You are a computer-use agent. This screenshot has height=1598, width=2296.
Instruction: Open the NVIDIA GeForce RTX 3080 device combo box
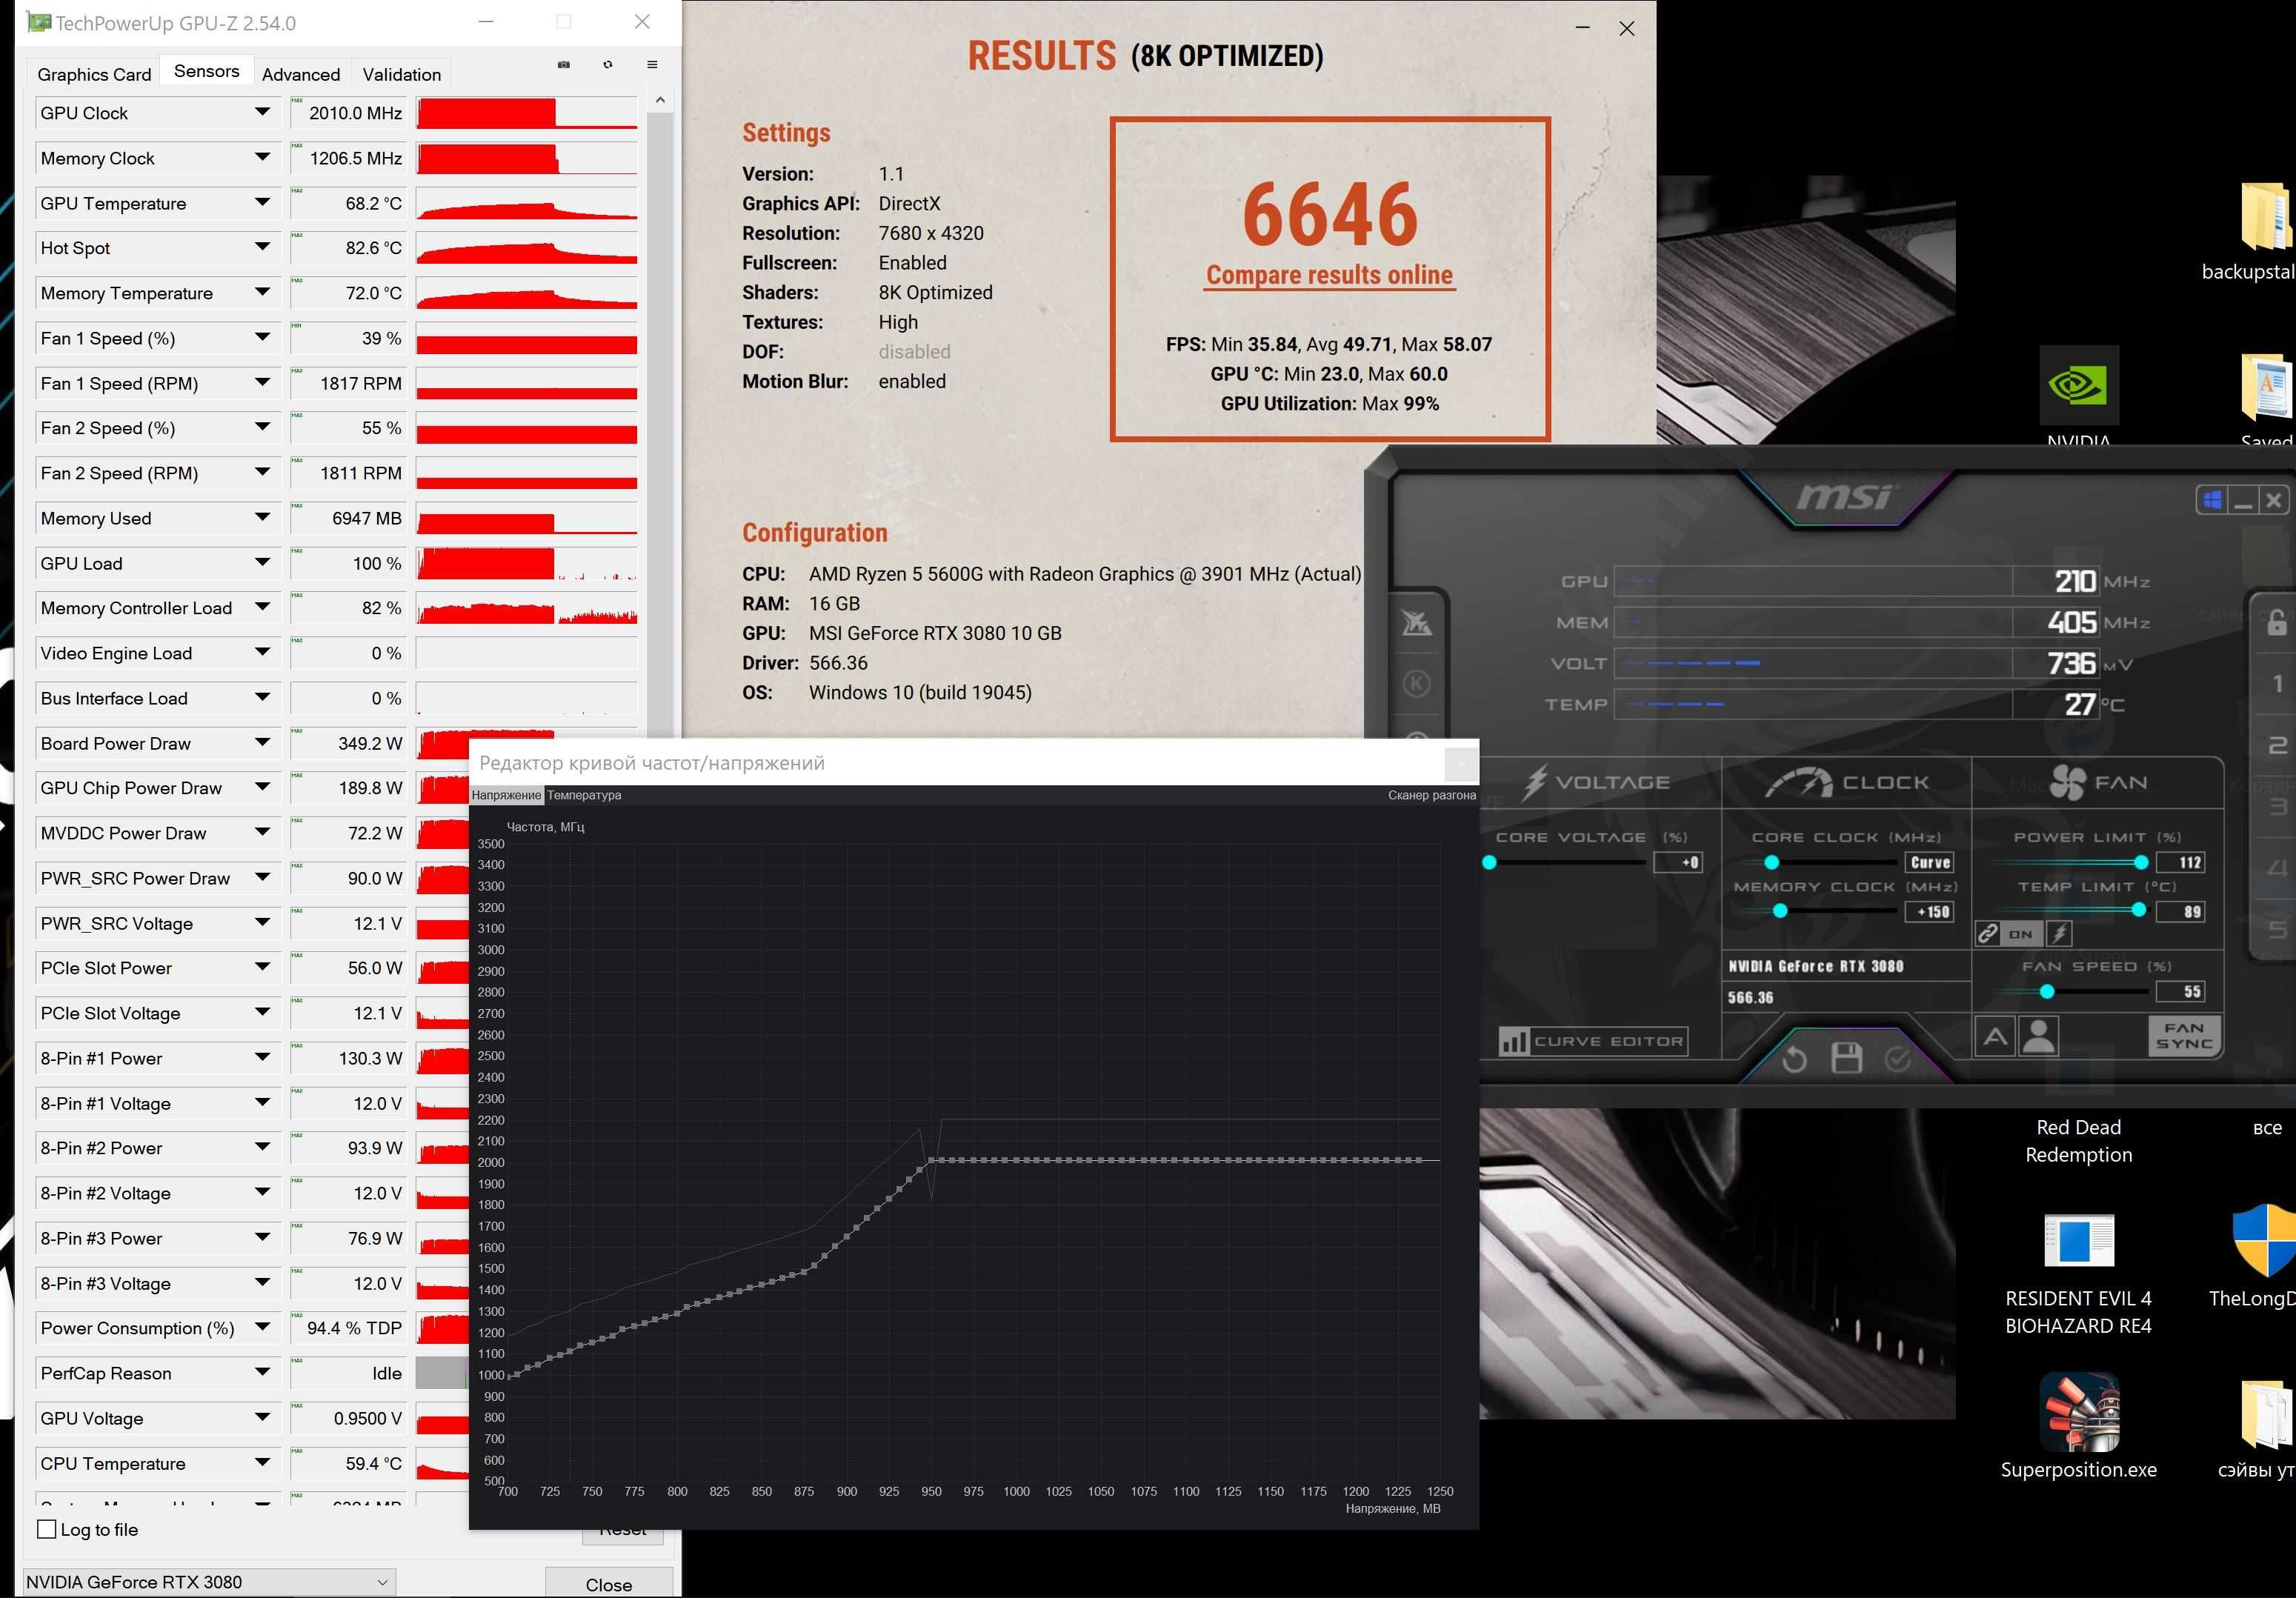208,1582
